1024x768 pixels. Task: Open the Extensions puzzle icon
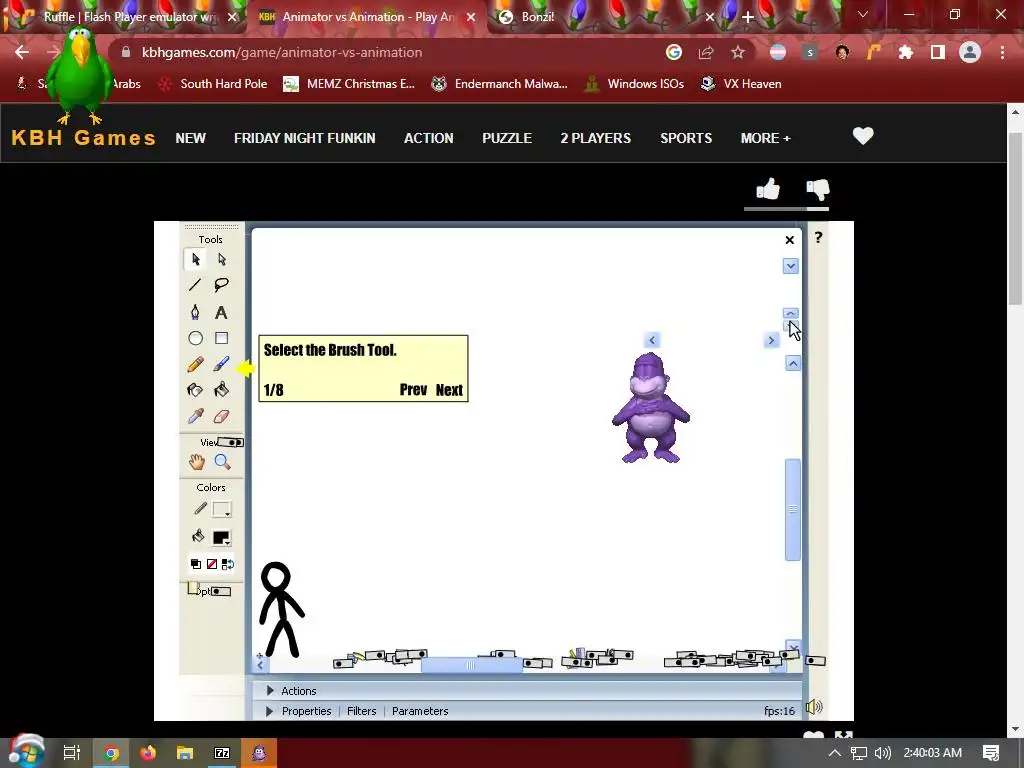click(x=905, y=52)
